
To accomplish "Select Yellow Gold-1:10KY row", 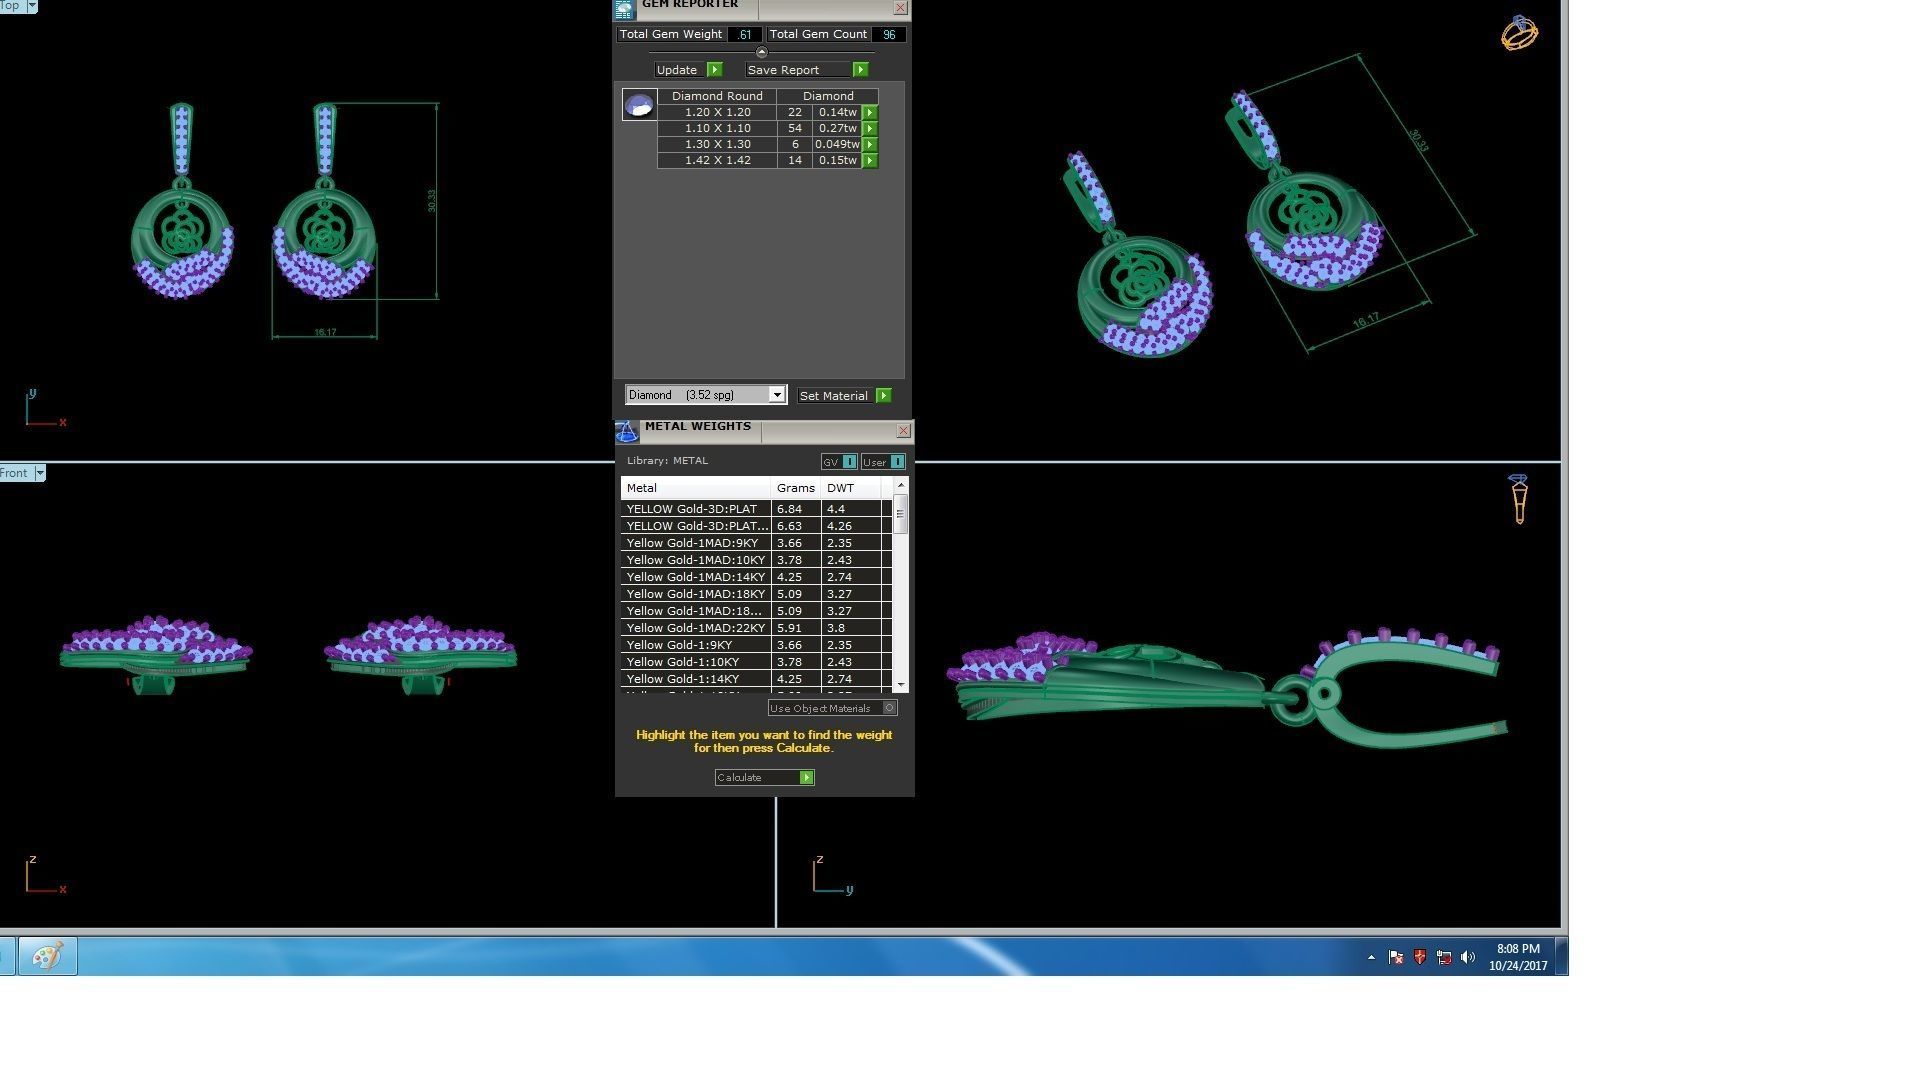I will (x=756, y=662).
